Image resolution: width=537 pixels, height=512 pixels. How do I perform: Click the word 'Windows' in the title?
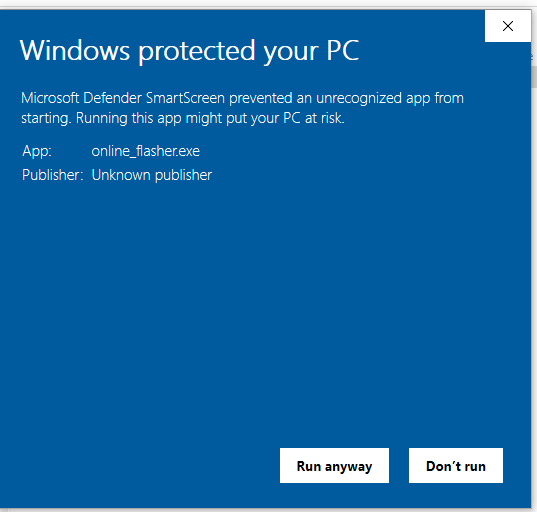pos(75,50)
